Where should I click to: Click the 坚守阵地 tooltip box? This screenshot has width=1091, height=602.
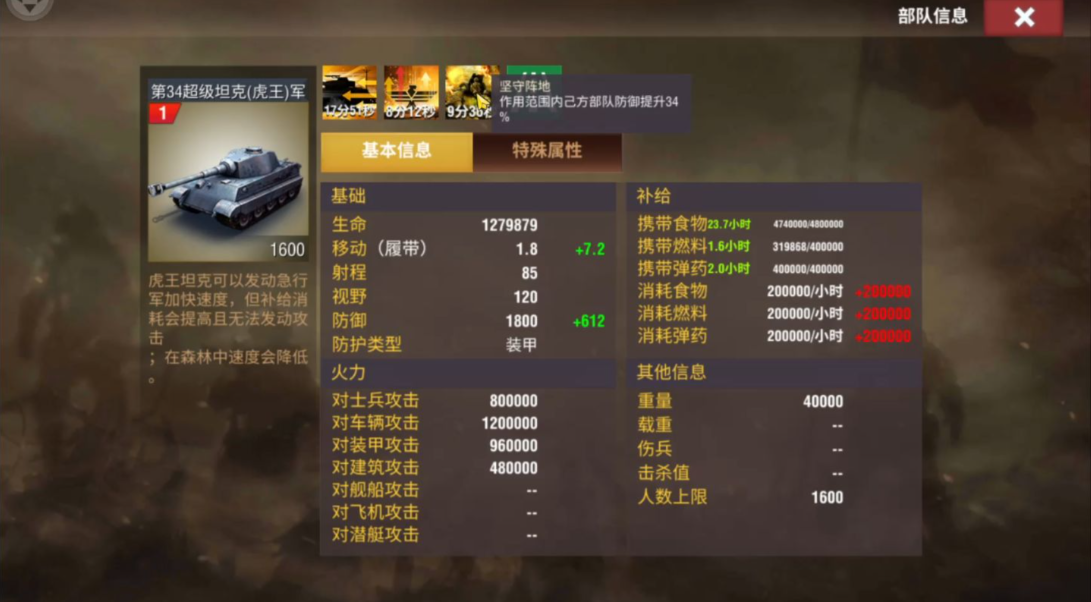pos(591,103)
